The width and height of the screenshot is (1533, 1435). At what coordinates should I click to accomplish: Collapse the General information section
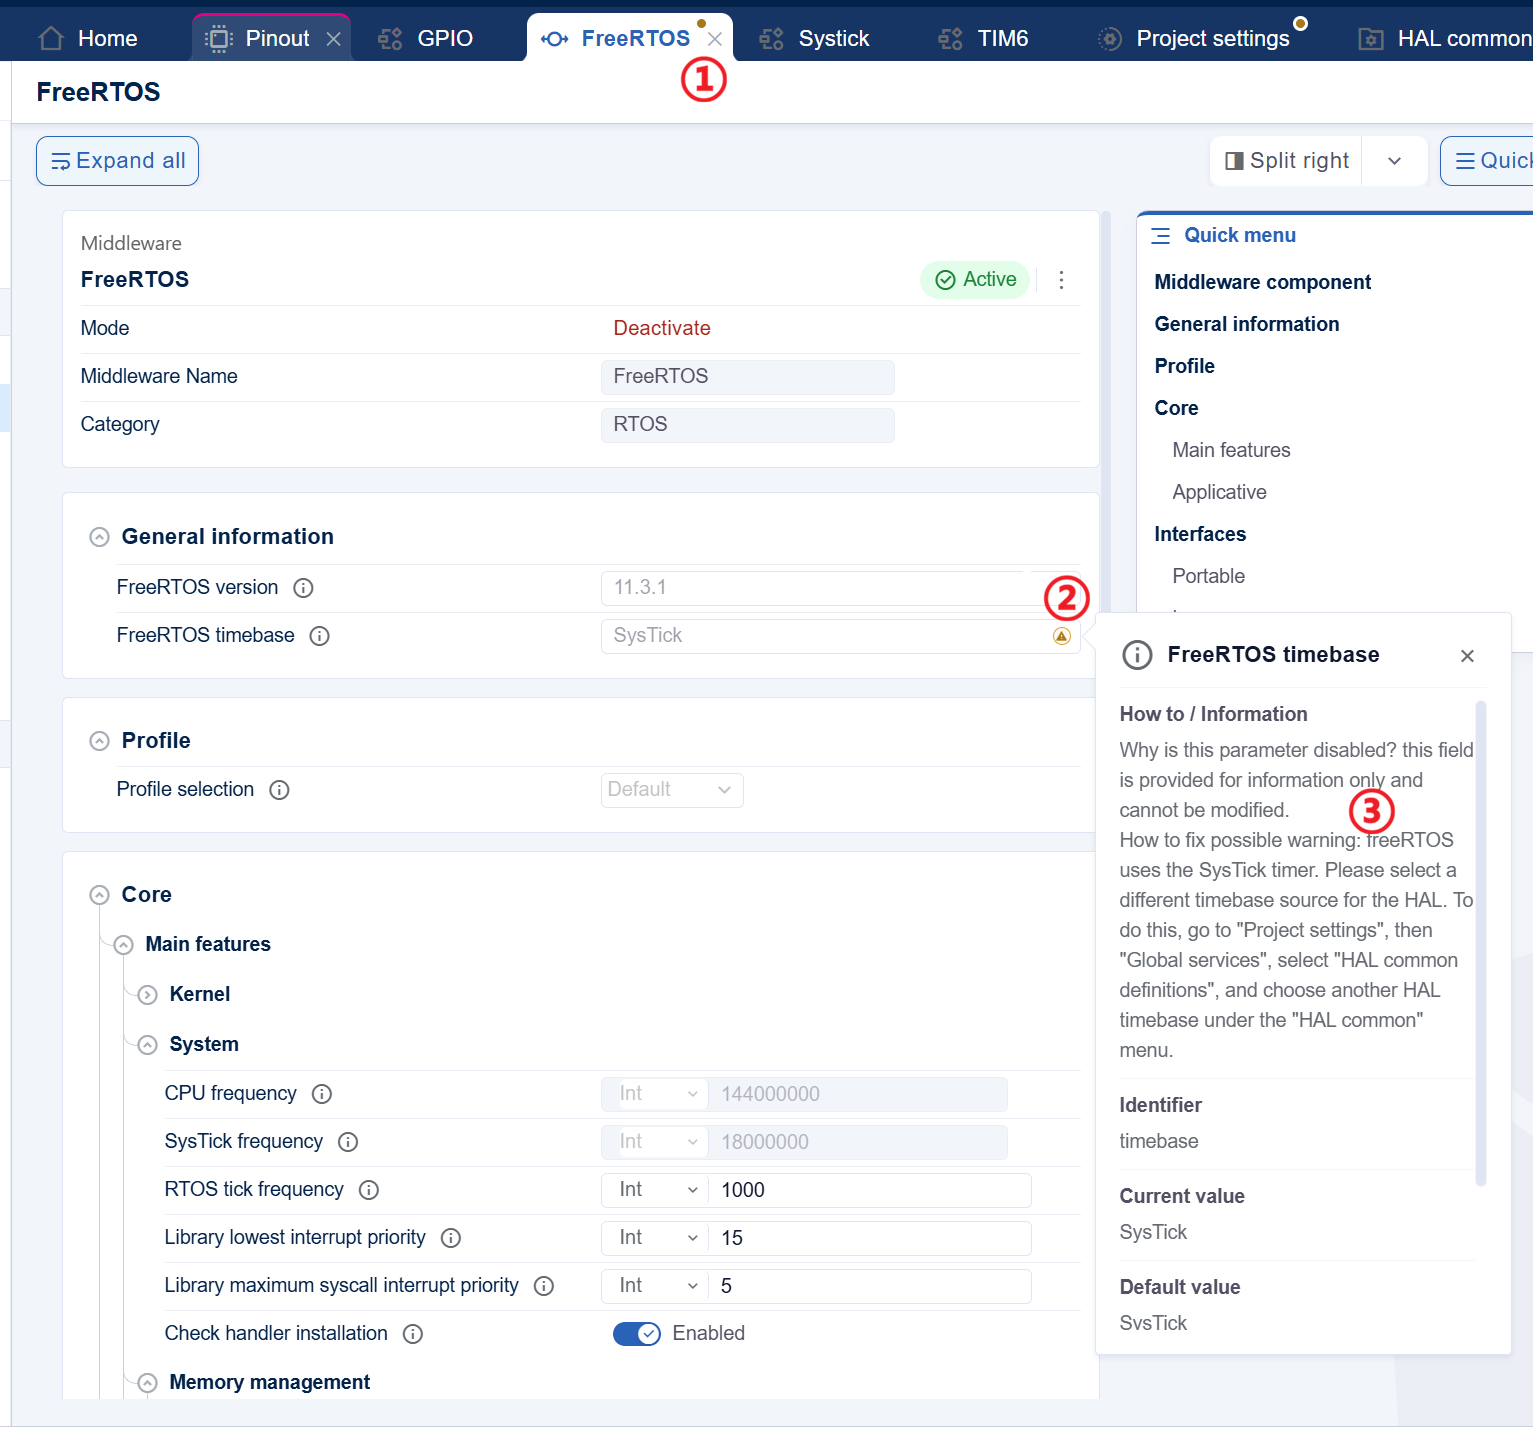coord(99,537)
